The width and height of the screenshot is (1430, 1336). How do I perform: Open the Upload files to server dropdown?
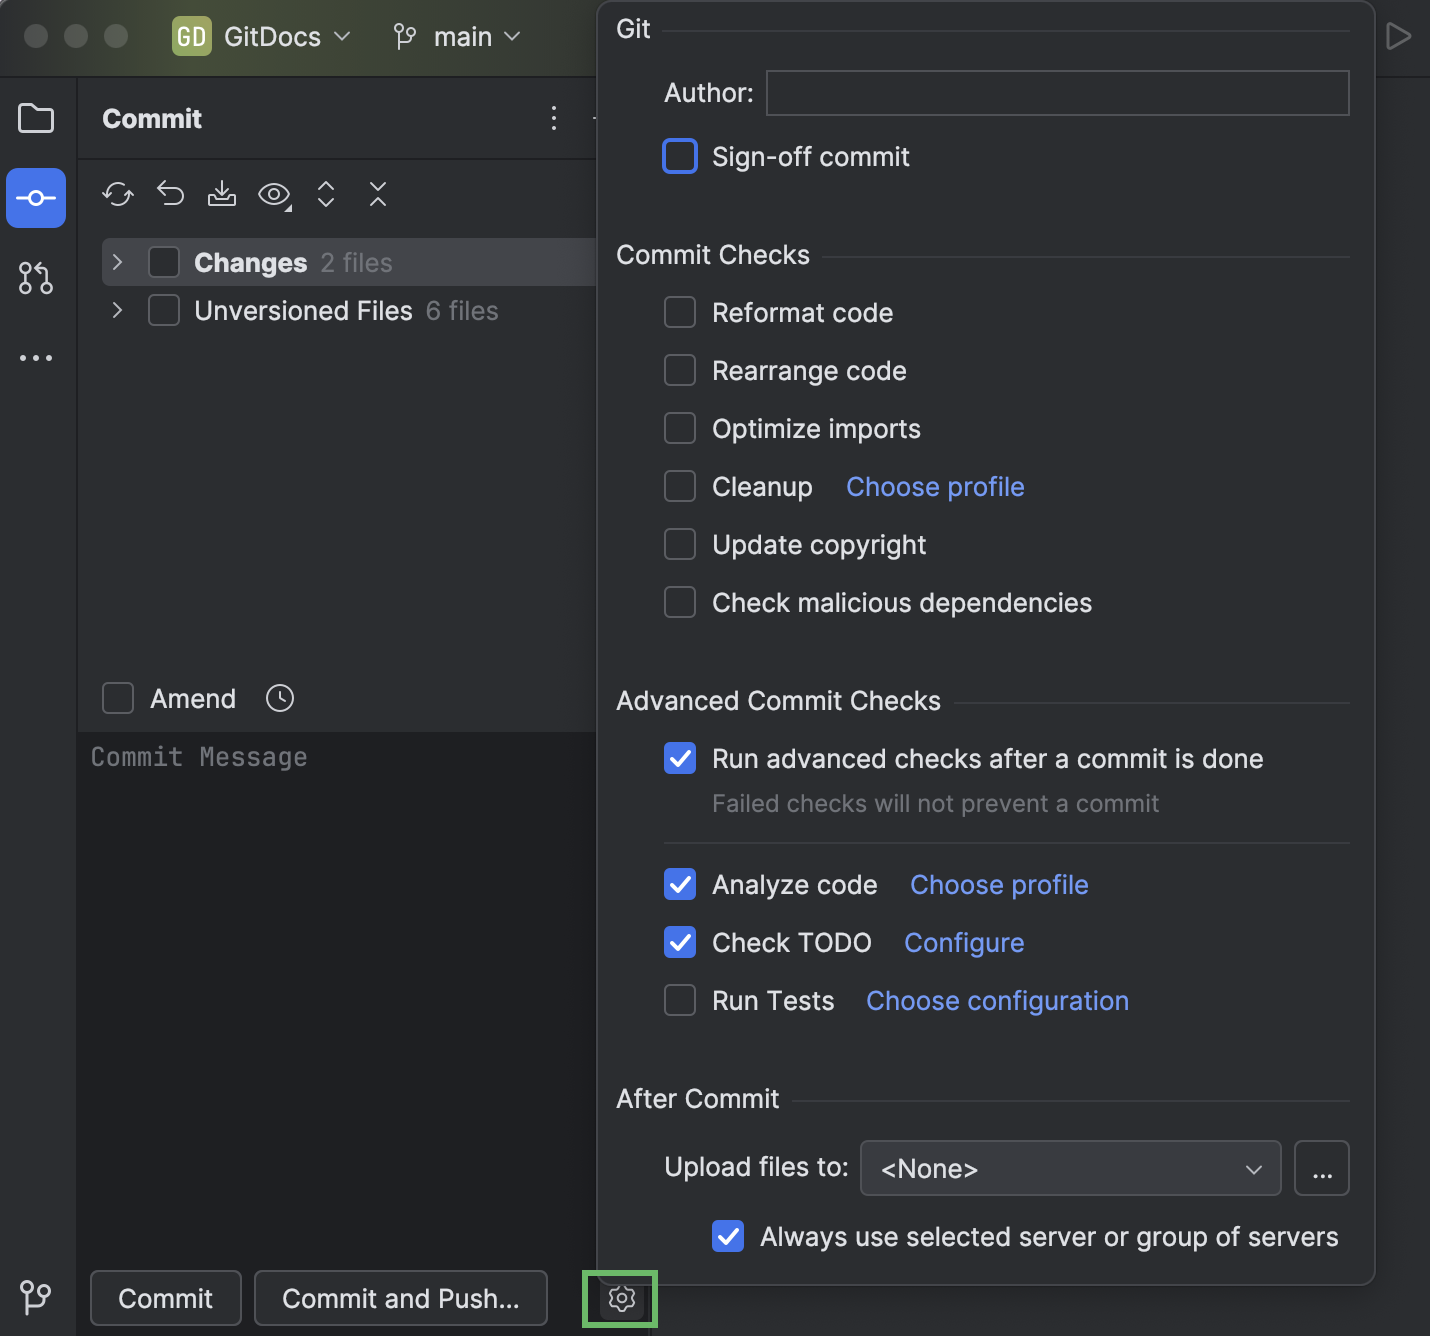pos(1070,1168)
